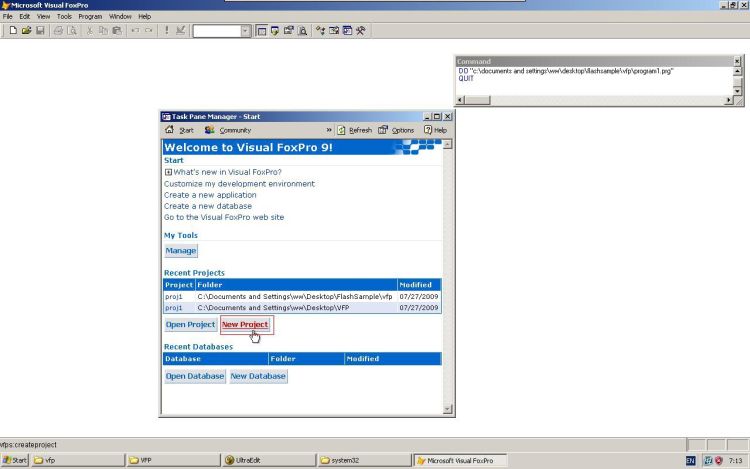This screenshot has width=750, height=469.
Task: Toggle the Command Window toolbar icon
Action: 261,31
